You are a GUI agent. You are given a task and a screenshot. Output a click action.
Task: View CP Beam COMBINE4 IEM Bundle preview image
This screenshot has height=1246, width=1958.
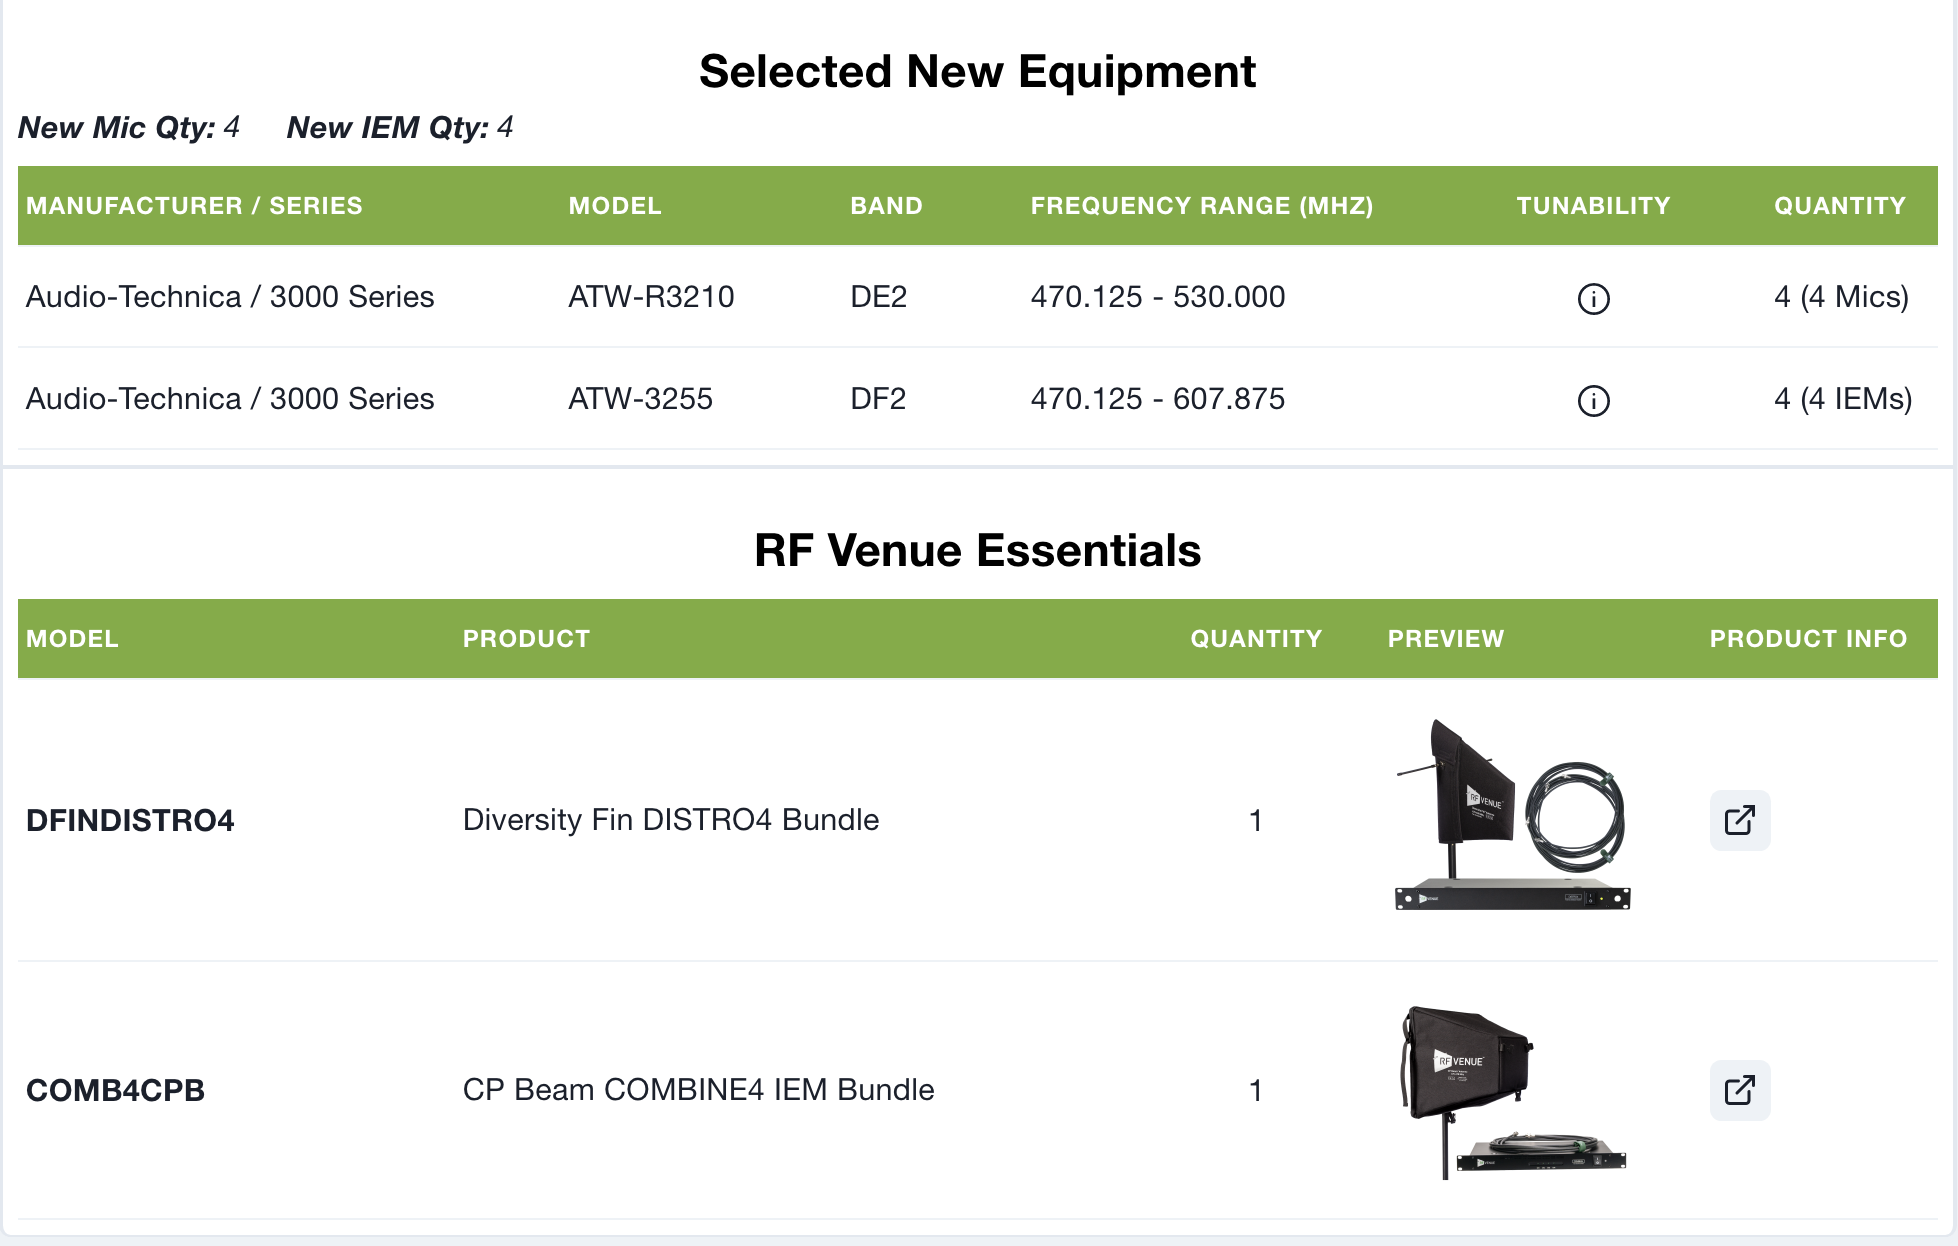coord(1513,1091)
